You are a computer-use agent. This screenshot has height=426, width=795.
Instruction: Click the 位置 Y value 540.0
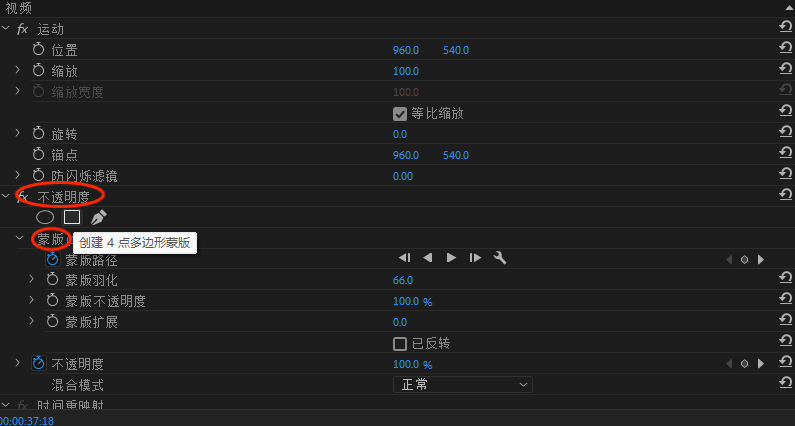click(x=456, y=50)
